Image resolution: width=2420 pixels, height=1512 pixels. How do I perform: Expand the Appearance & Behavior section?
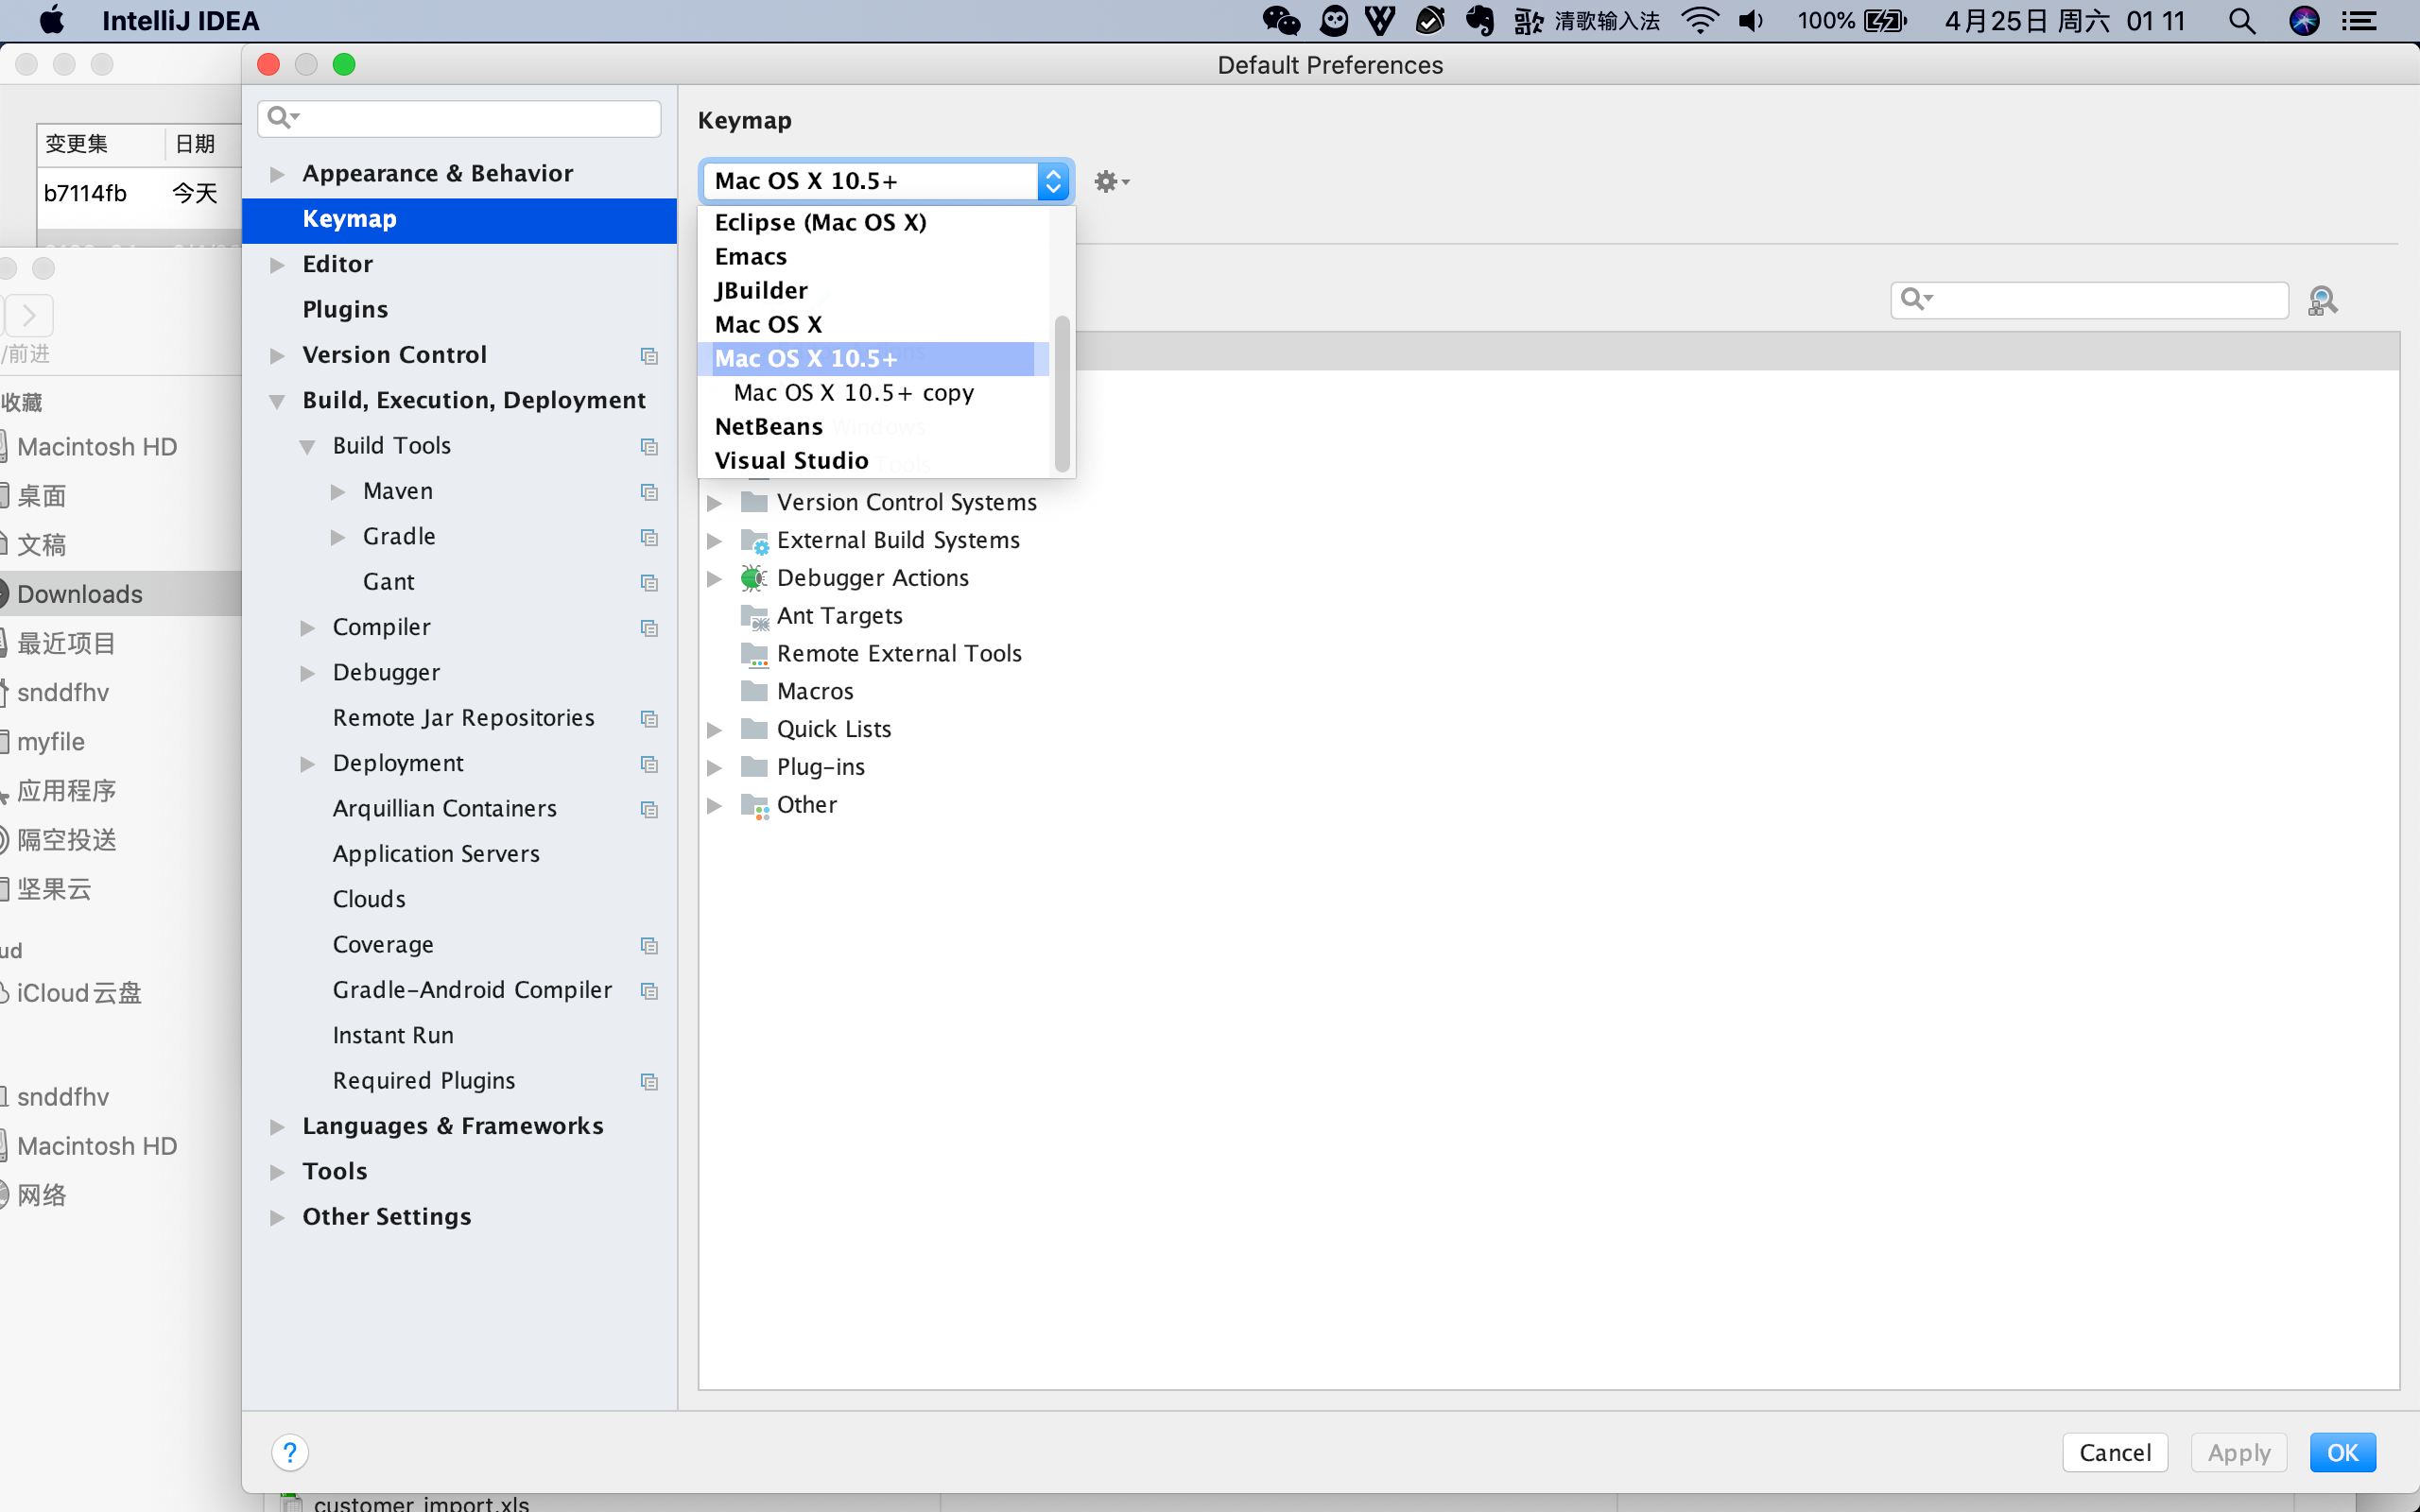pyautogui.click(x=277, y=174)
